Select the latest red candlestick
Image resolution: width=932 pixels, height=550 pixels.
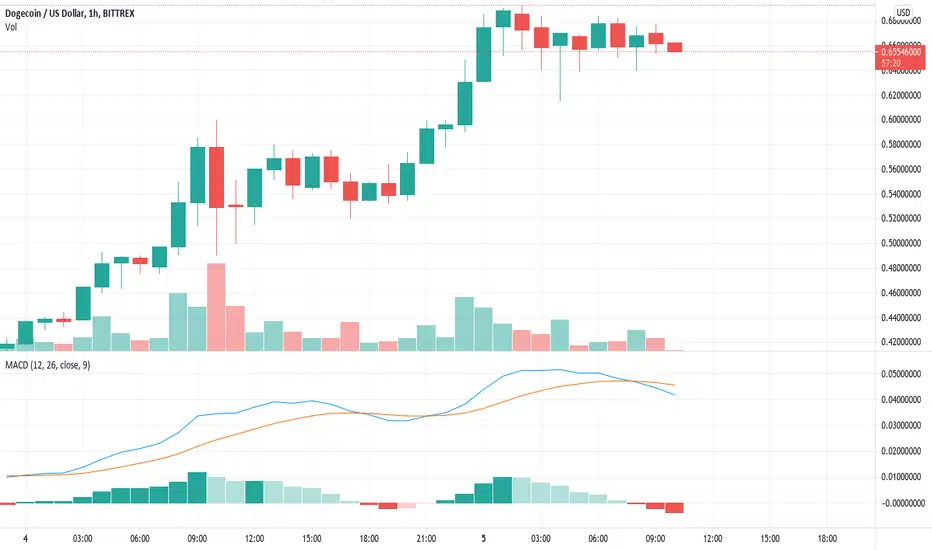pos(675,47)
